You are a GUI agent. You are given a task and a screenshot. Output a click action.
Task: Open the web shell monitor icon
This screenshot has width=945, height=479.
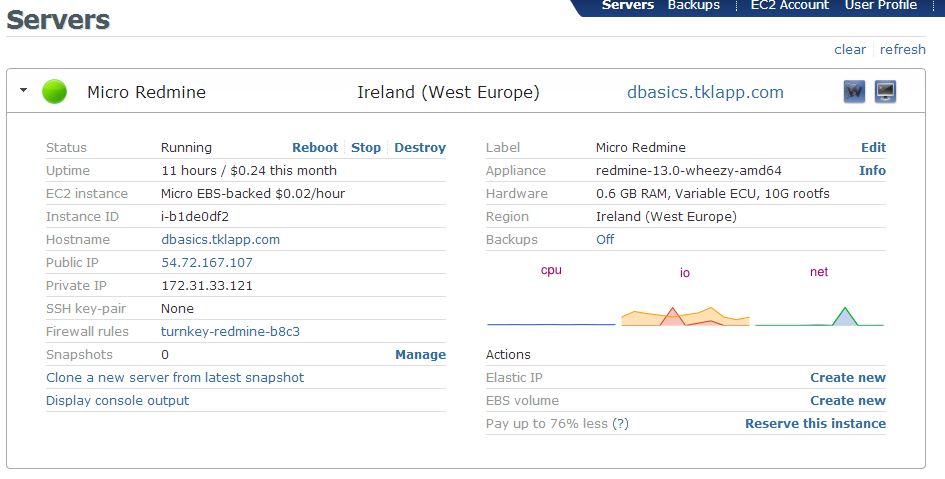point(885,92)
